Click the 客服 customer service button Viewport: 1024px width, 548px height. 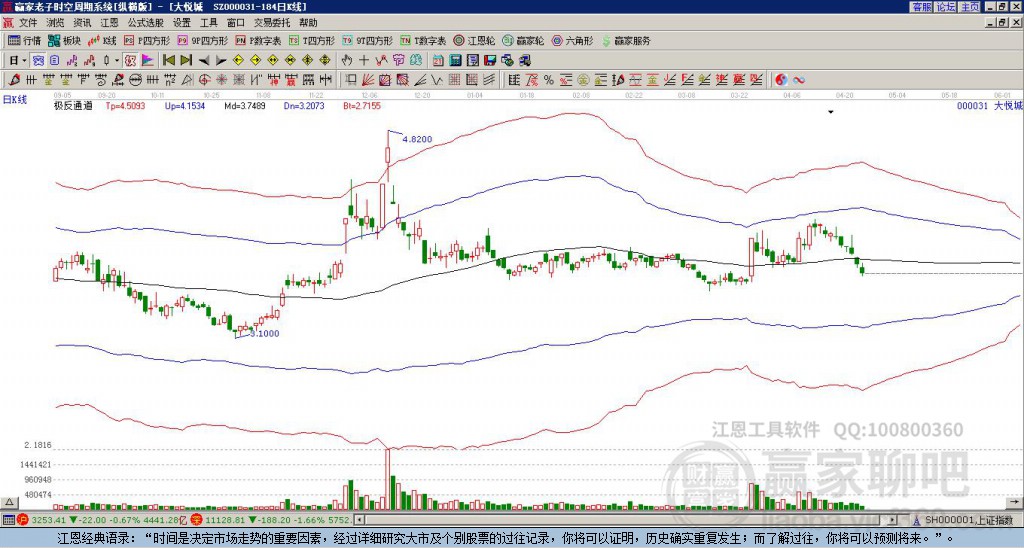921,7
